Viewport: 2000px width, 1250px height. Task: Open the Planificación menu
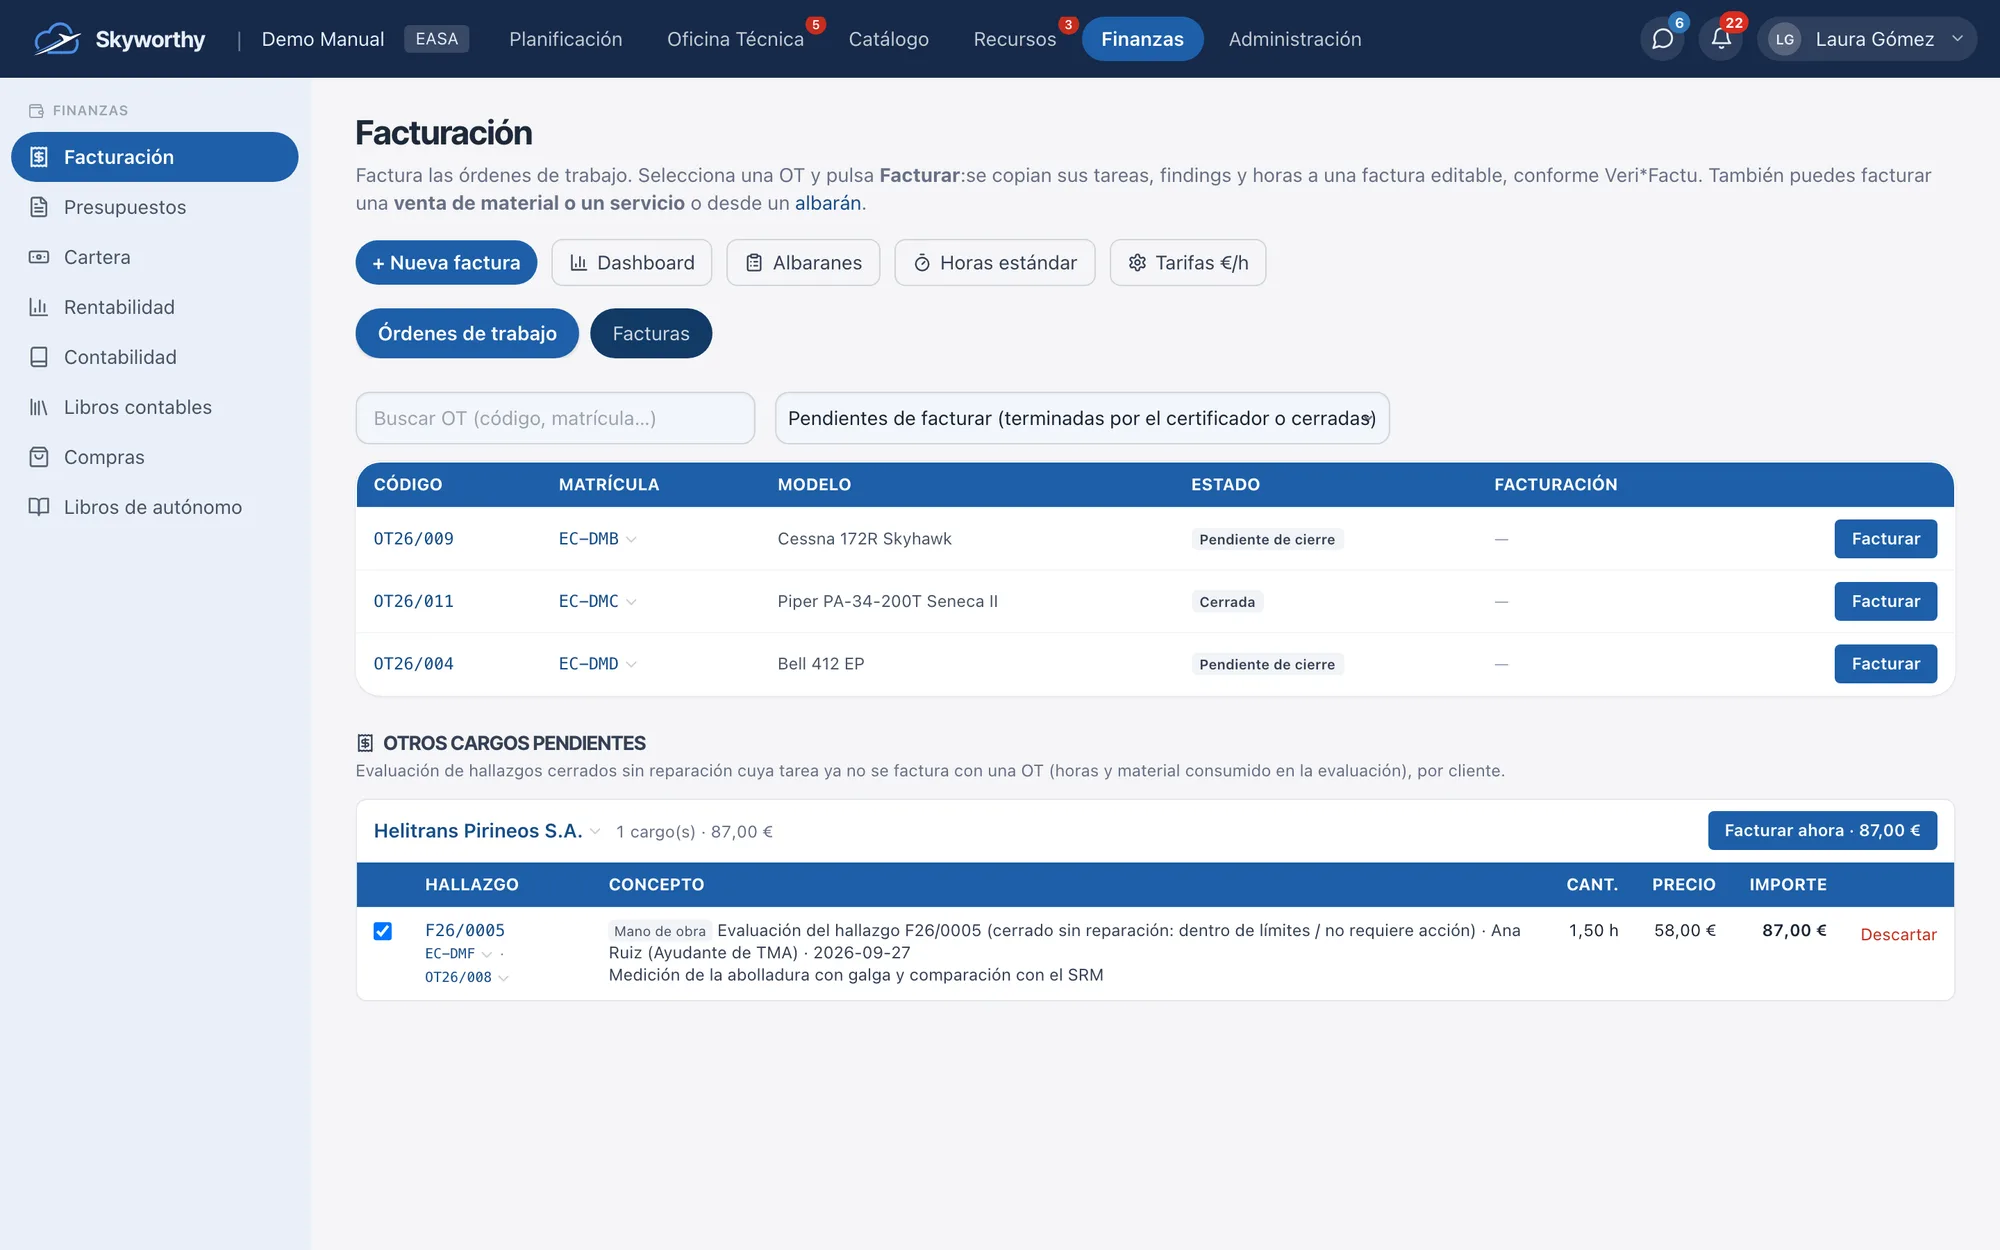tap(565, 39)
